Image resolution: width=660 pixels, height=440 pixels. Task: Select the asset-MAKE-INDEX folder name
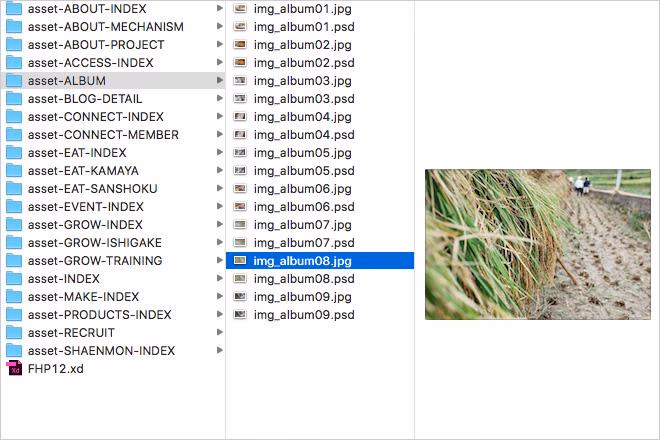click(x=83, y=296)
